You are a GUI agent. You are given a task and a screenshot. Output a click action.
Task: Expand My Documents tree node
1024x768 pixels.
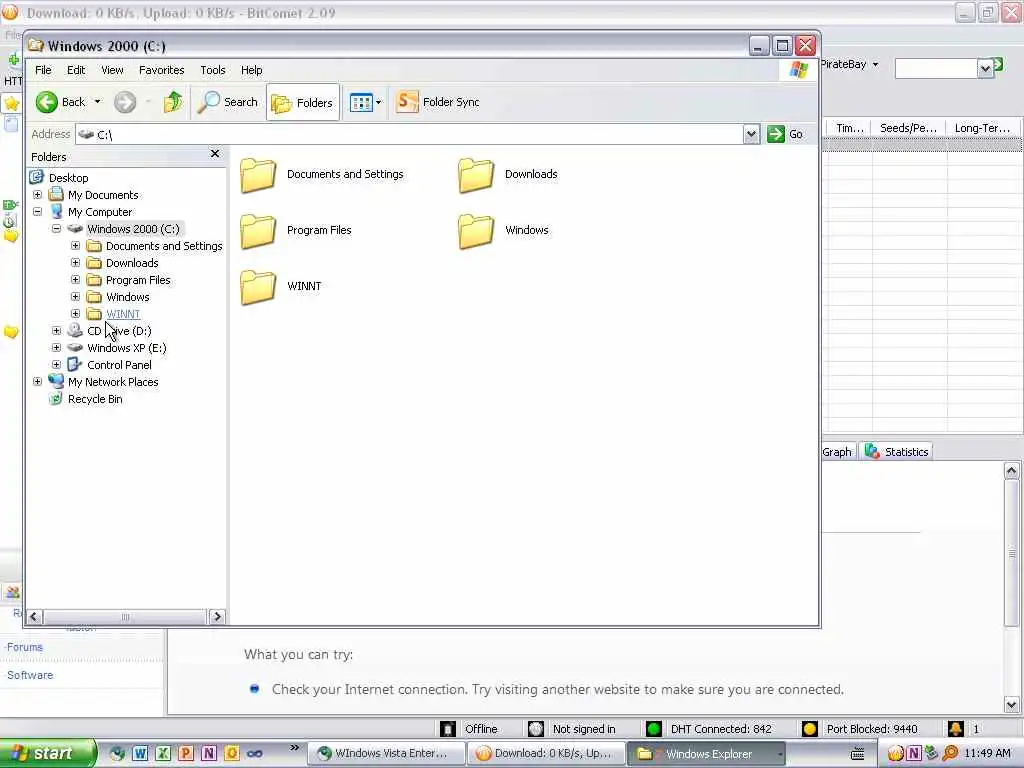(37, 195)
